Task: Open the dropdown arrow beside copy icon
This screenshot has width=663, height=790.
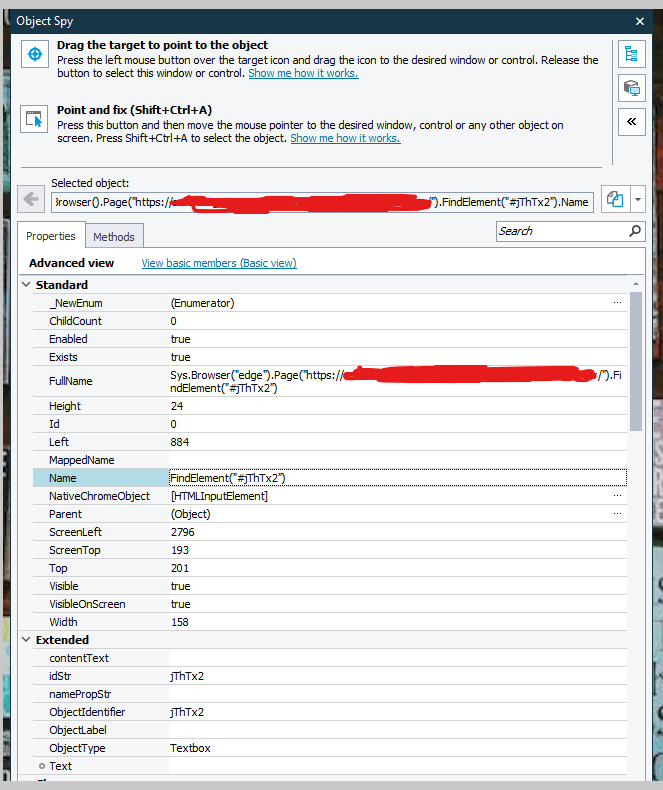Action: [x=638, y=199]
